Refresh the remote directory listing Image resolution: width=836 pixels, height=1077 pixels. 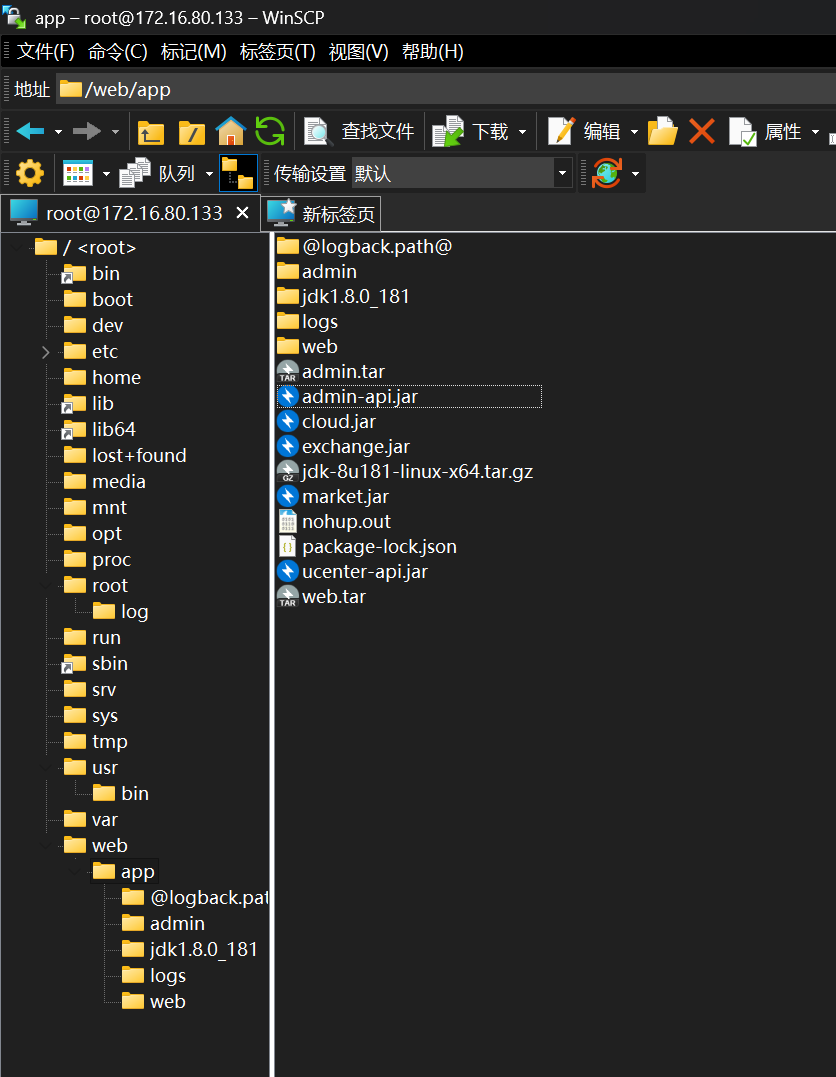(x=270, y=131)
